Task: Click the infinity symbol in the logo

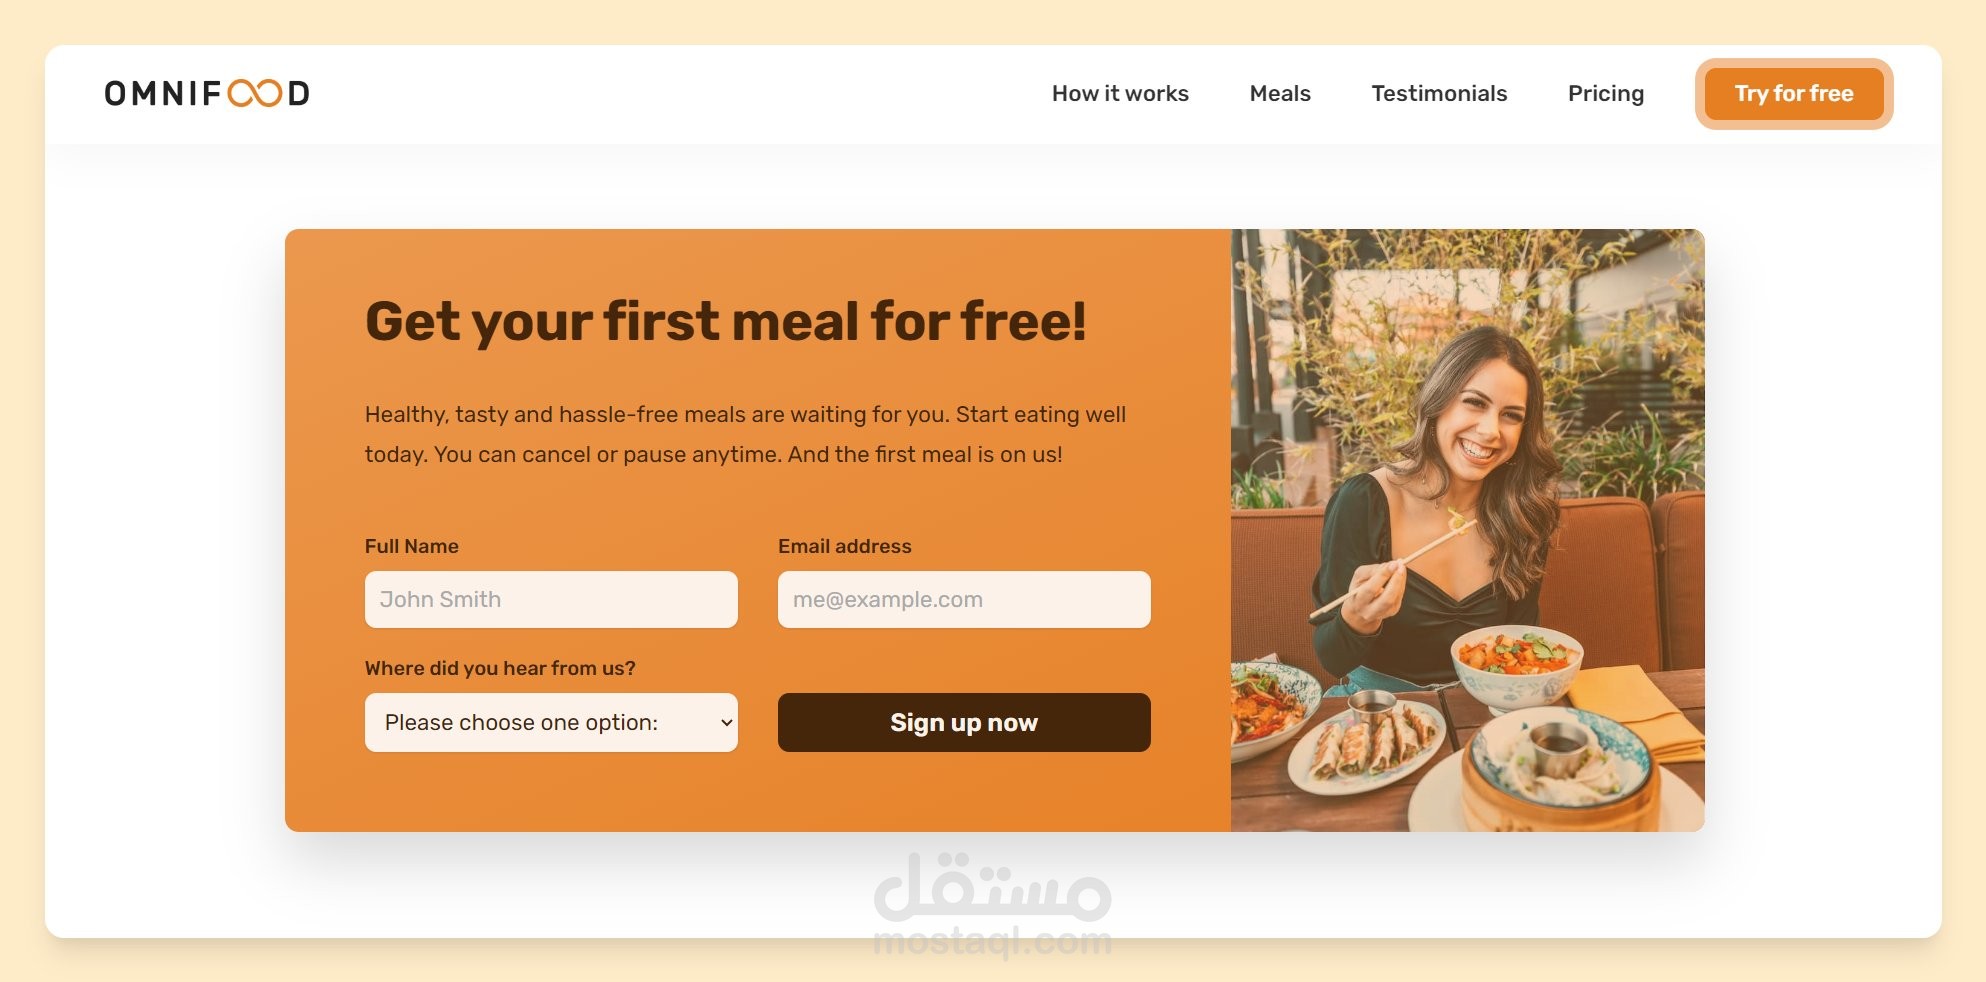Action: tap(254, 93)
